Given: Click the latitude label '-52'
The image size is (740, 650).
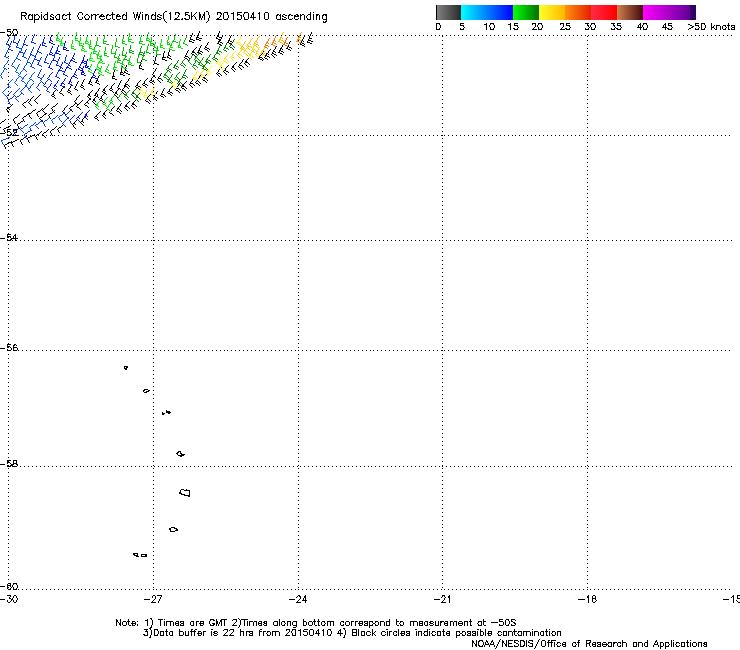Looking at the screenshot, I should coord(9,132).
